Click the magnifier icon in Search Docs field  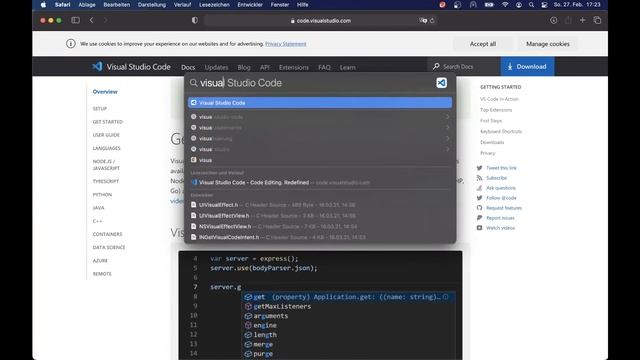[436, 66]
